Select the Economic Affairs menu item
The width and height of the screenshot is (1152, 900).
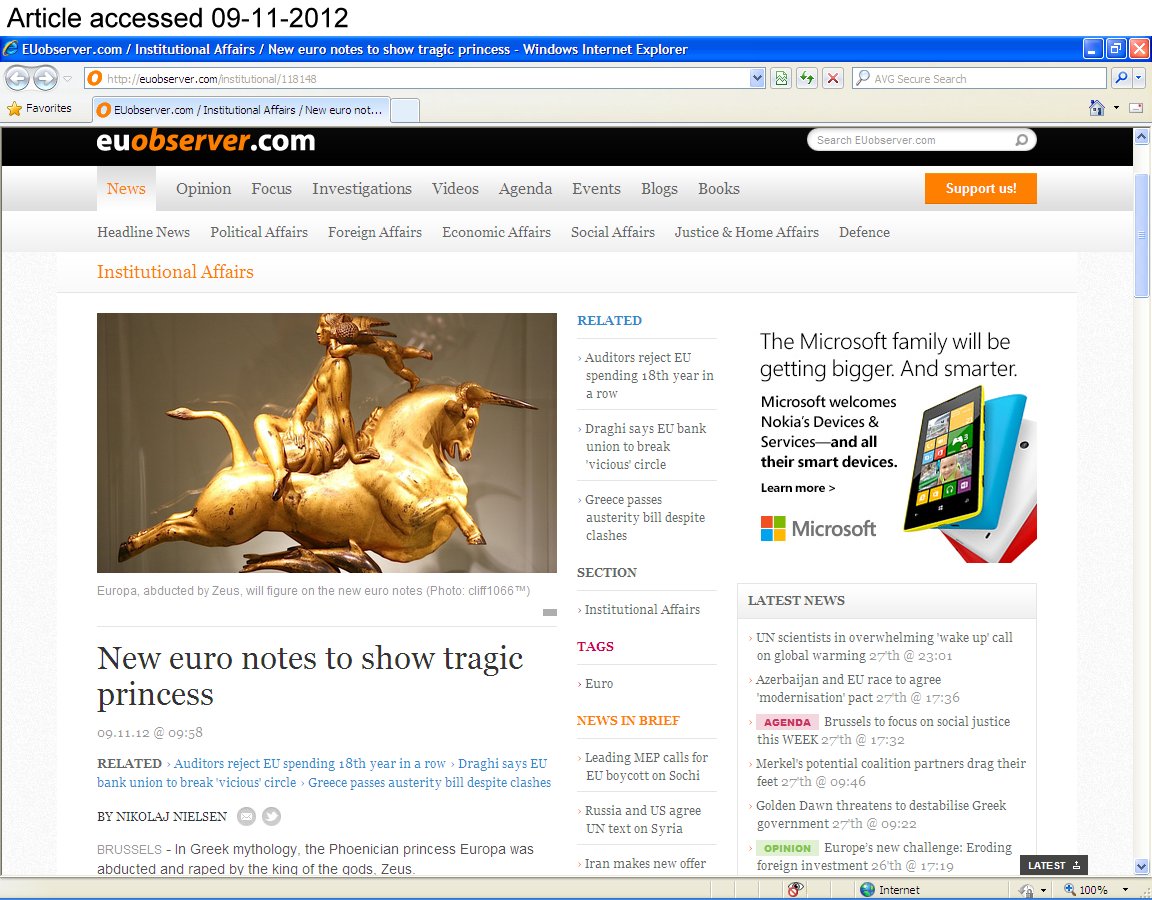(x=496, y=232)
